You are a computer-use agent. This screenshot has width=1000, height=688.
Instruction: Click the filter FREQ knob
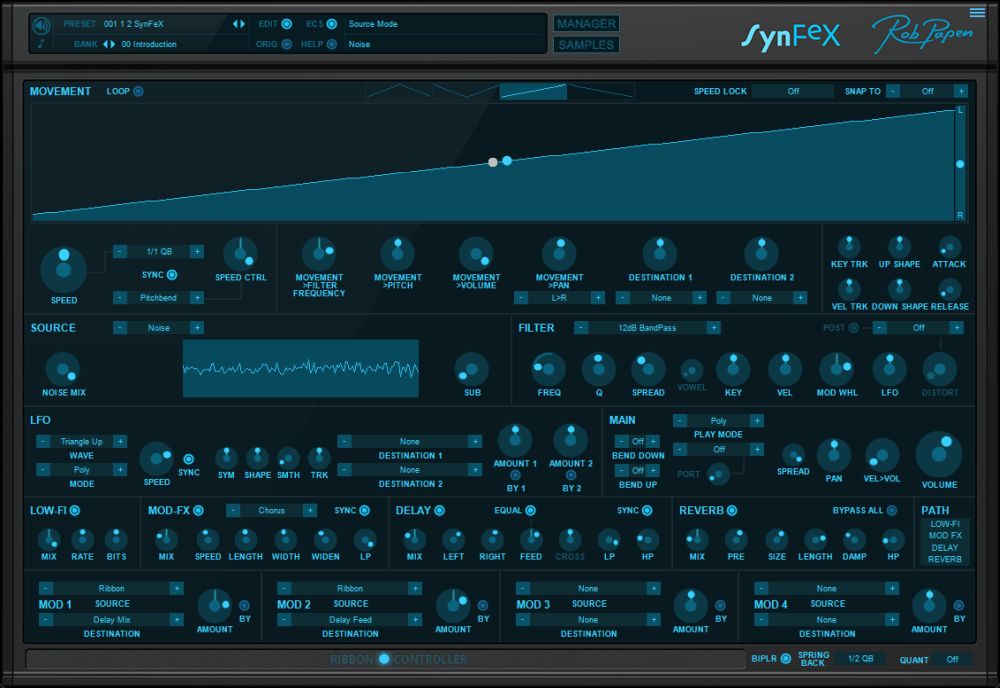tap(549, 370)
